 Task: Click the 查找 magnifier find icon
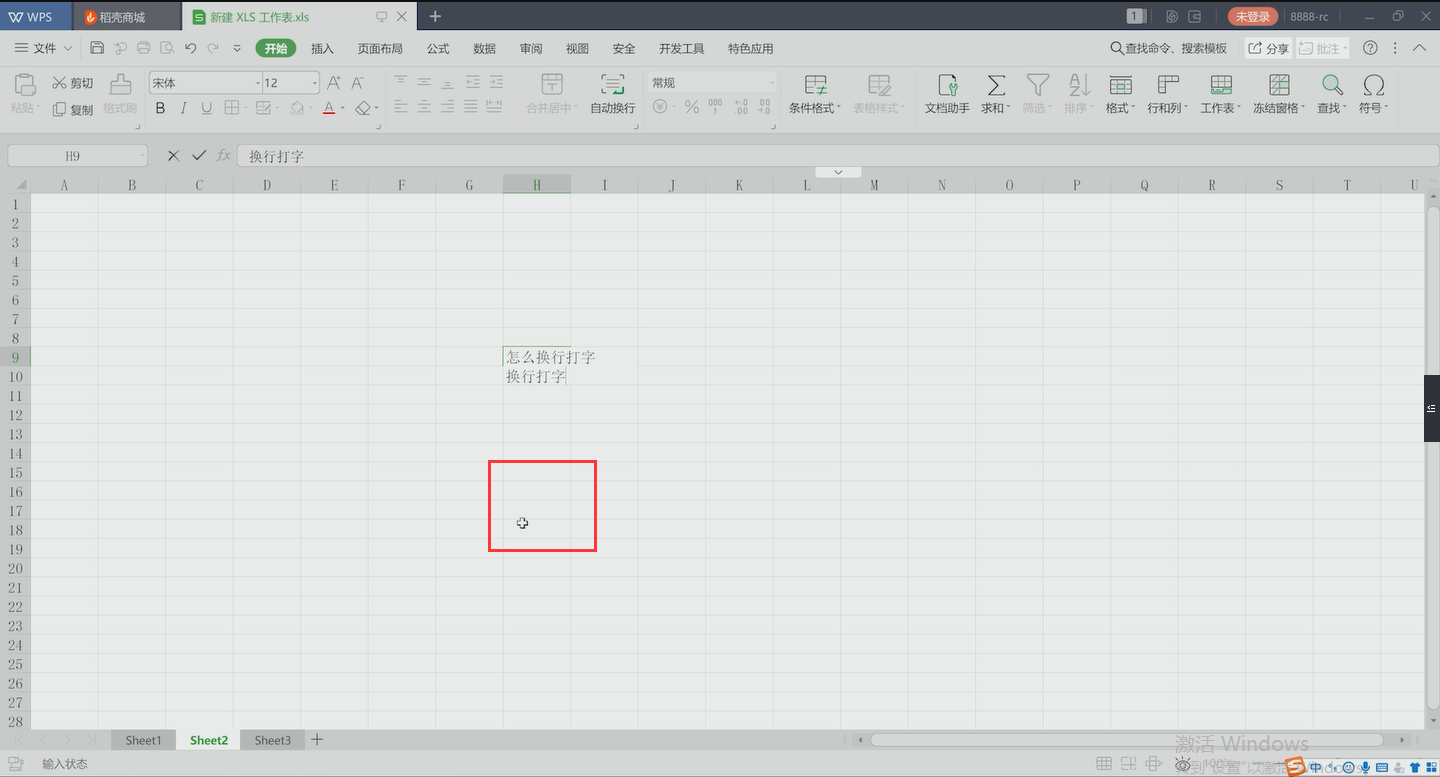pyautogui.click(x=1331, y=86)
